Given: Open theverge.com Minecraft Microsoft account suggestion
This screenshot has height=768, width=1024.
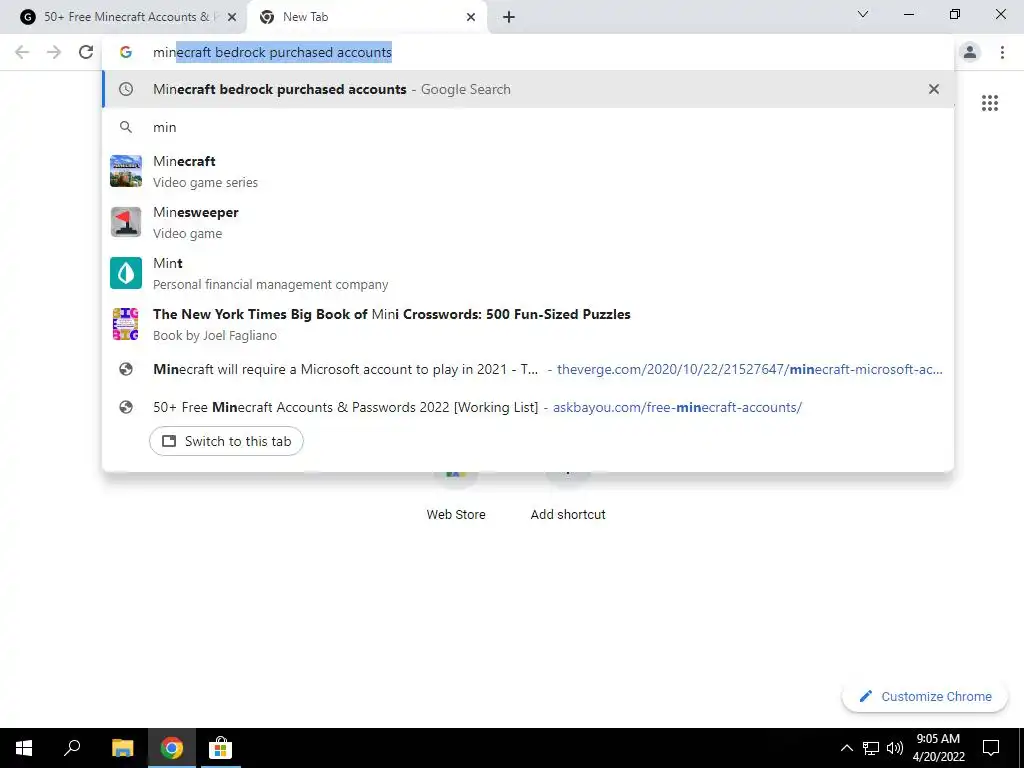Looking at the screenshot, I should (528, 370).
